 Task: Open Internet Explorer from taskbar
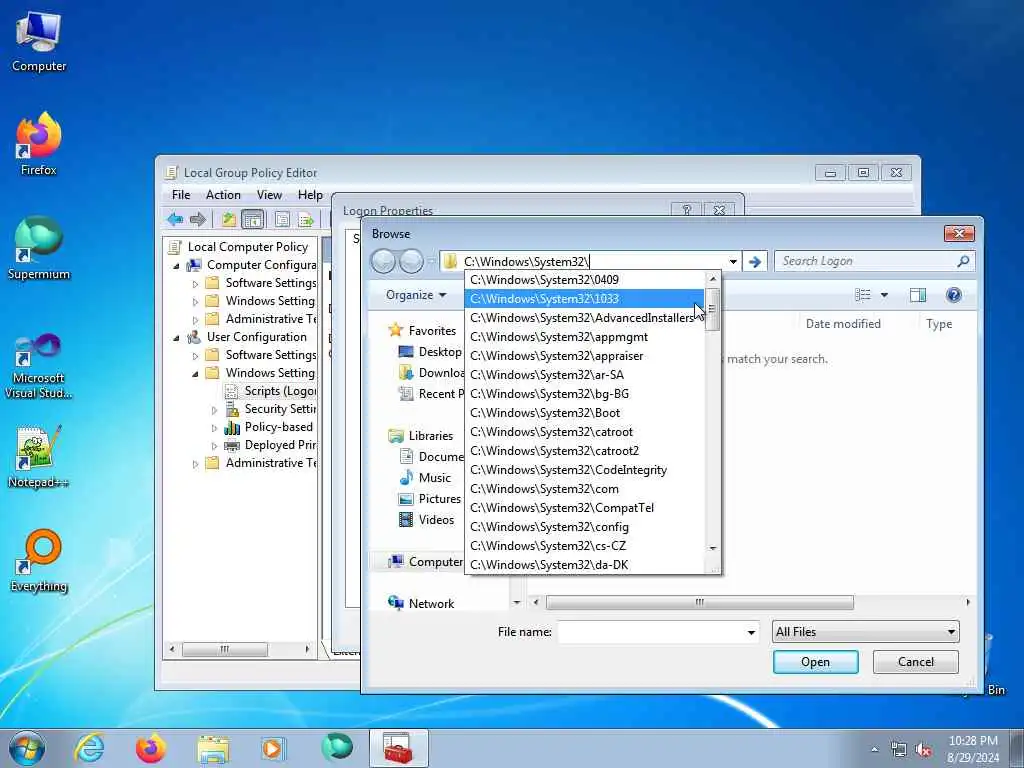pyautogui.click(x=88, y=748)
